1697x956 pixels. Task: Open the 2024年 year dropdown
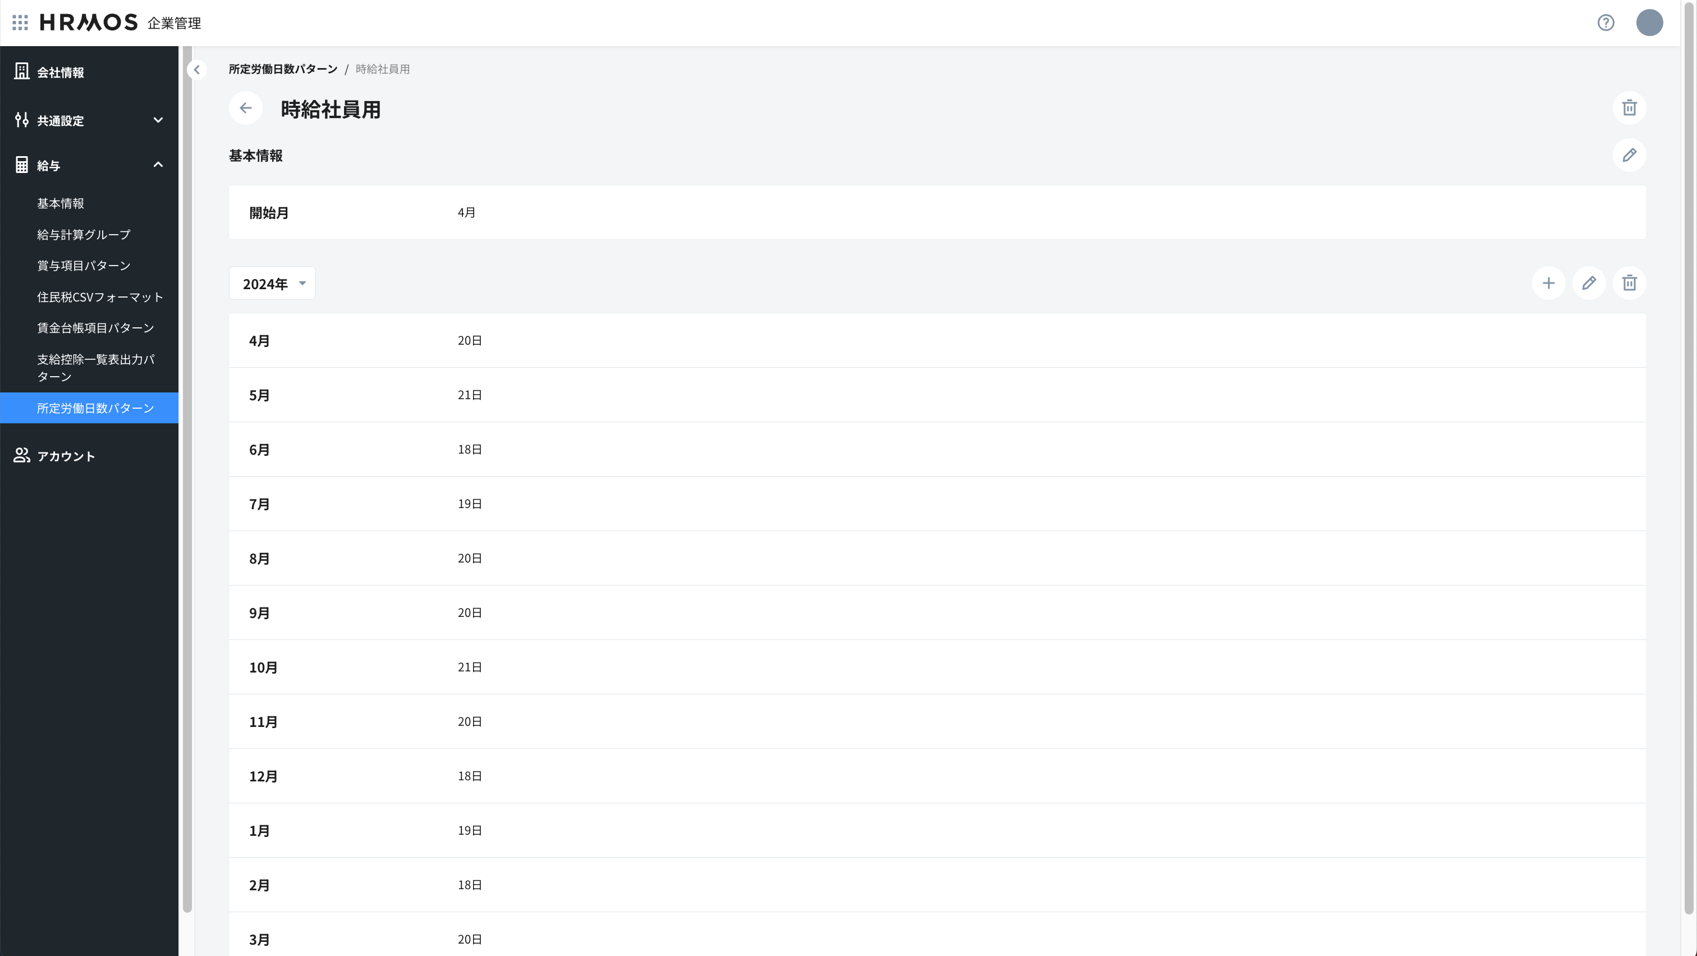(272, 284)
